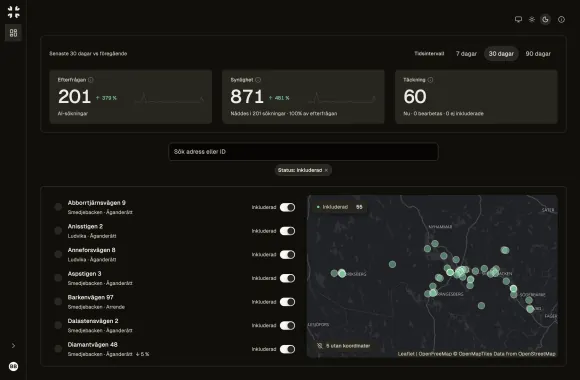Open the Täckning card showing 60
Viewport: 580px width, 380px height.
pos(476,97)
